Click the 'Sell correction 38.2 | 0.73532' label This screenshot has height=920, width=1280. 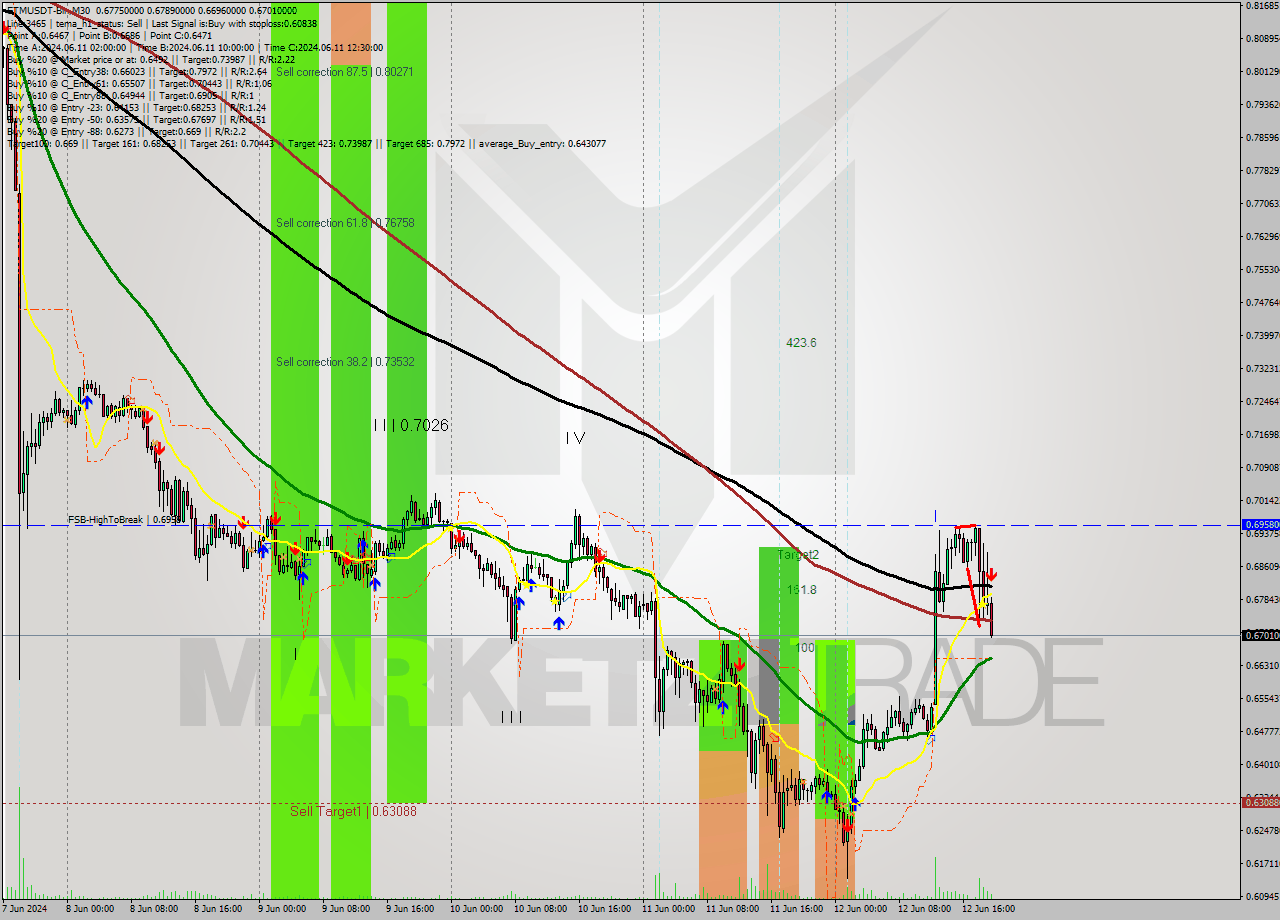point(344,362)
